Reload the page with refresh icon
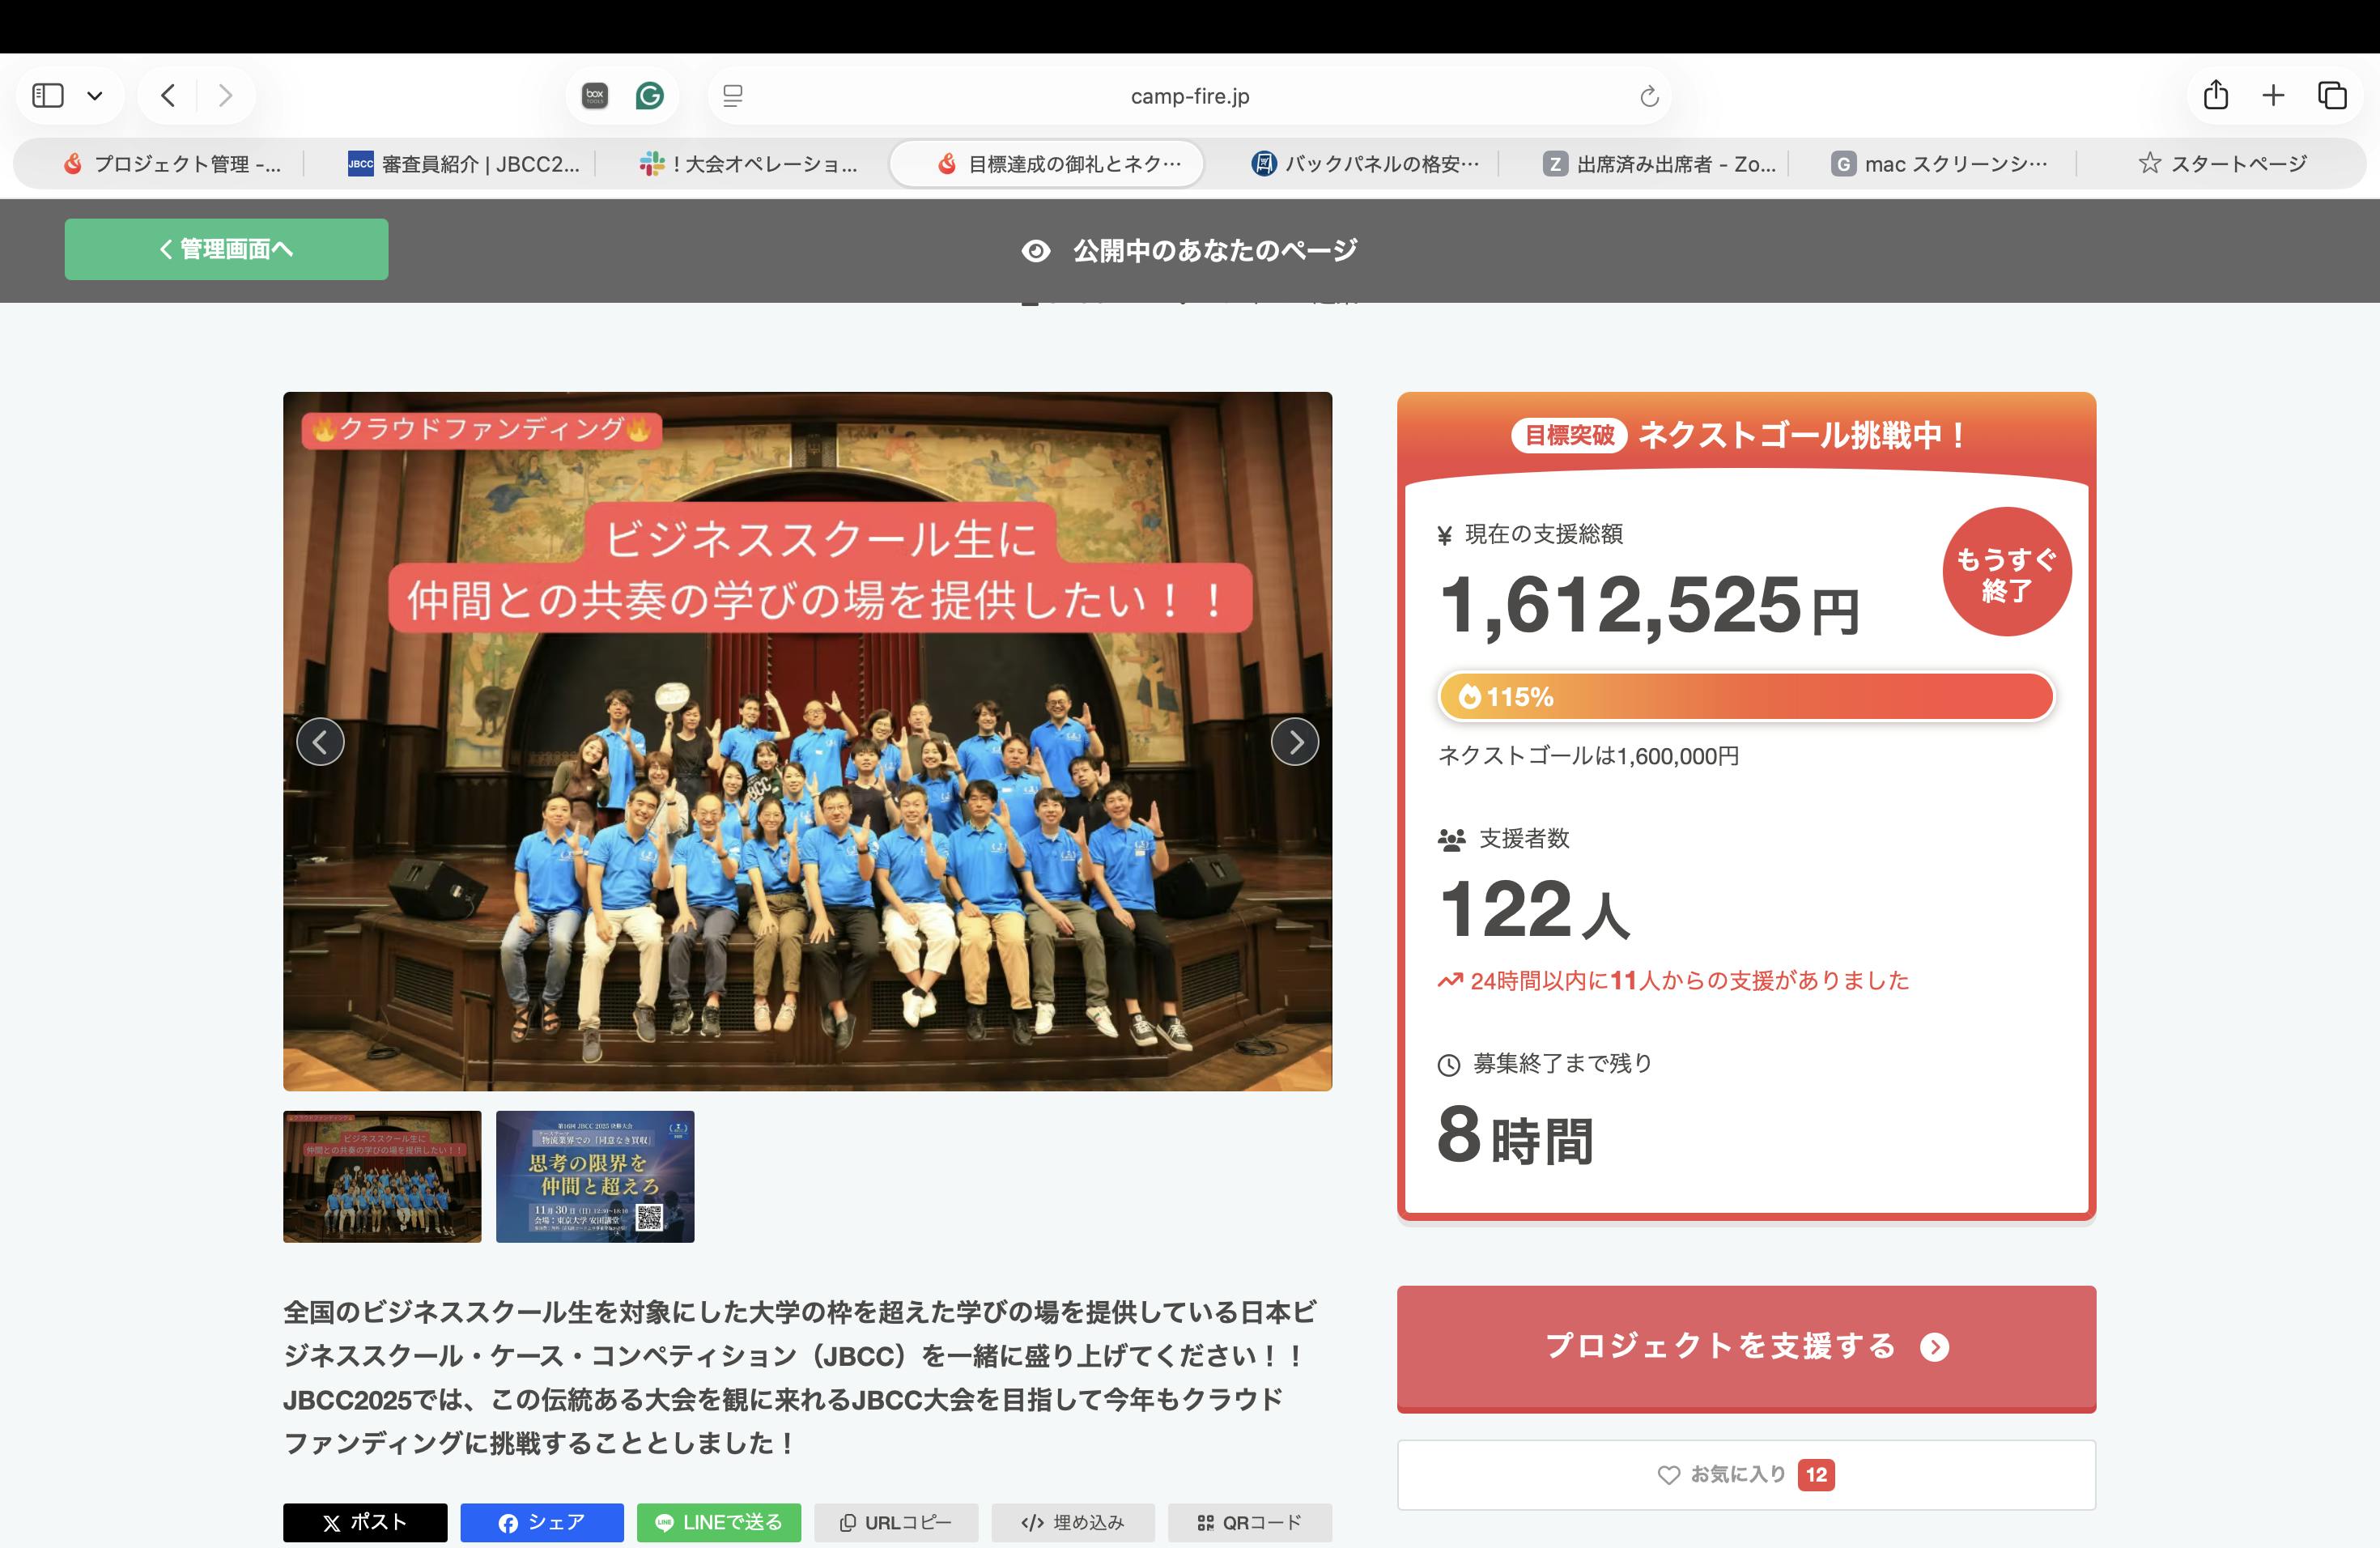 pos(1649,96)
